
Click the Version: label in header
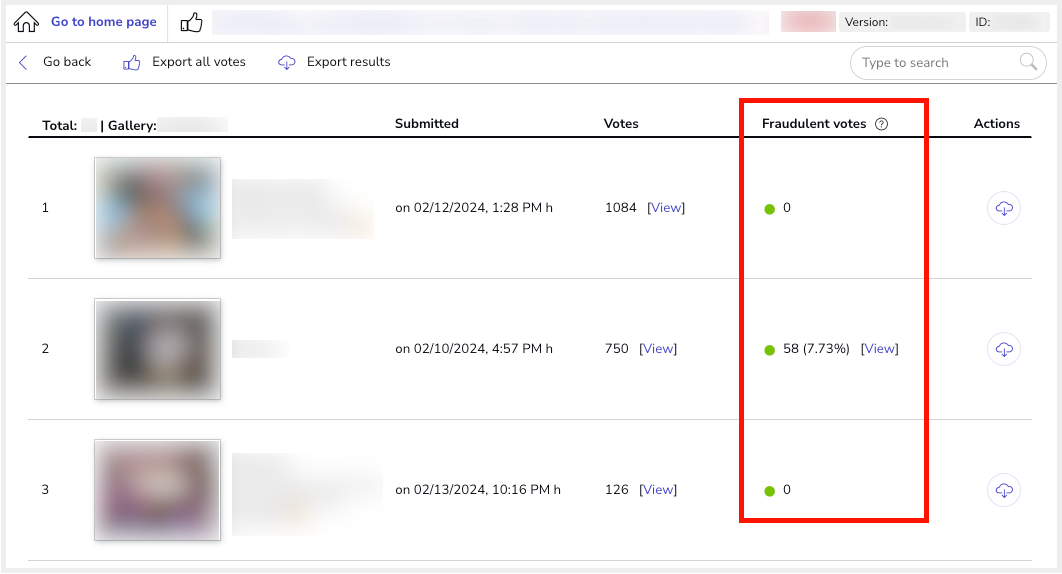coord(866,22)
